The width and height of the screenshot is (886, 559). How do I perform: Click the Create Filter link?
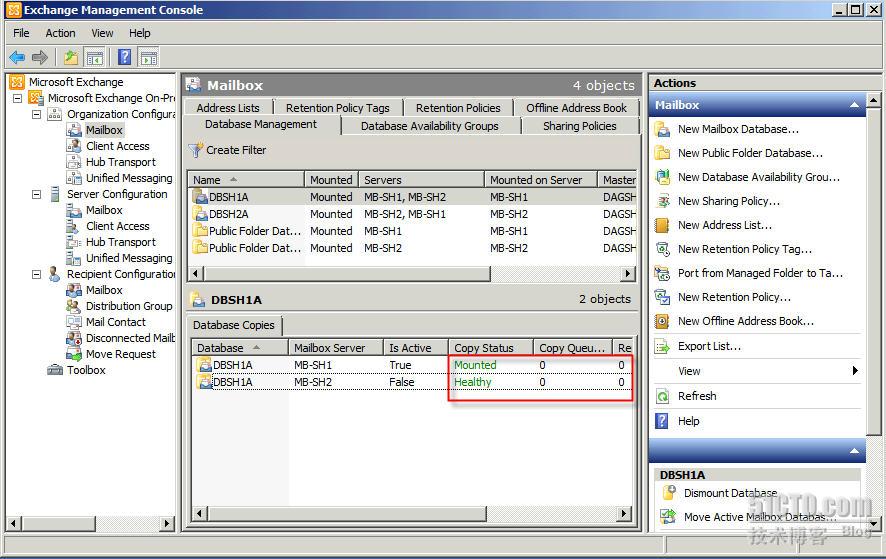(x=236, y=150)
